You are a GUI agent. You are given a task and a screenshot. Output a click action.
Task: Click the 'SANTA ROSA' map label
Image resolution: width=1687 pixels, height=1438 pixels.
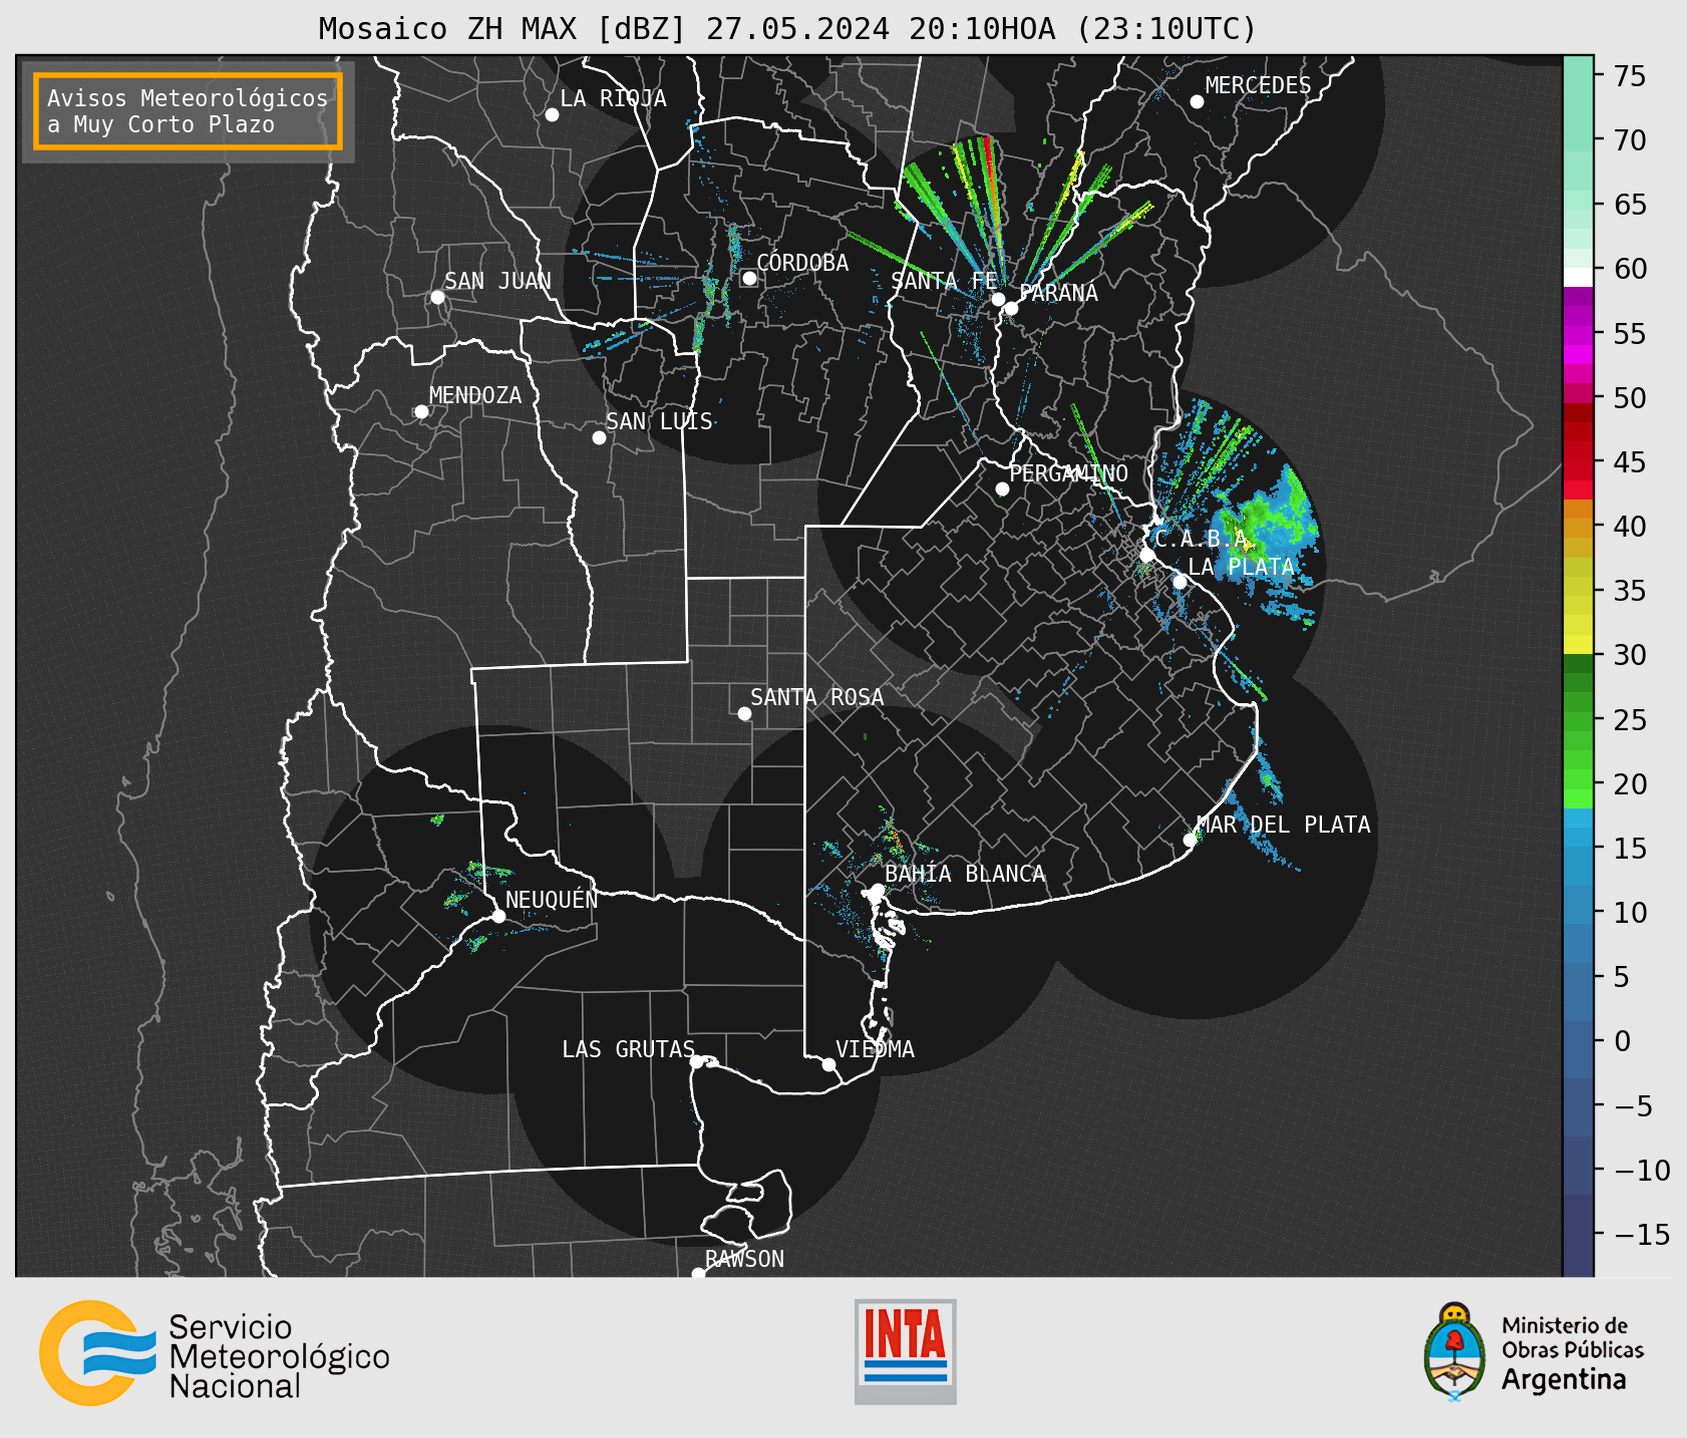(817, 697)
